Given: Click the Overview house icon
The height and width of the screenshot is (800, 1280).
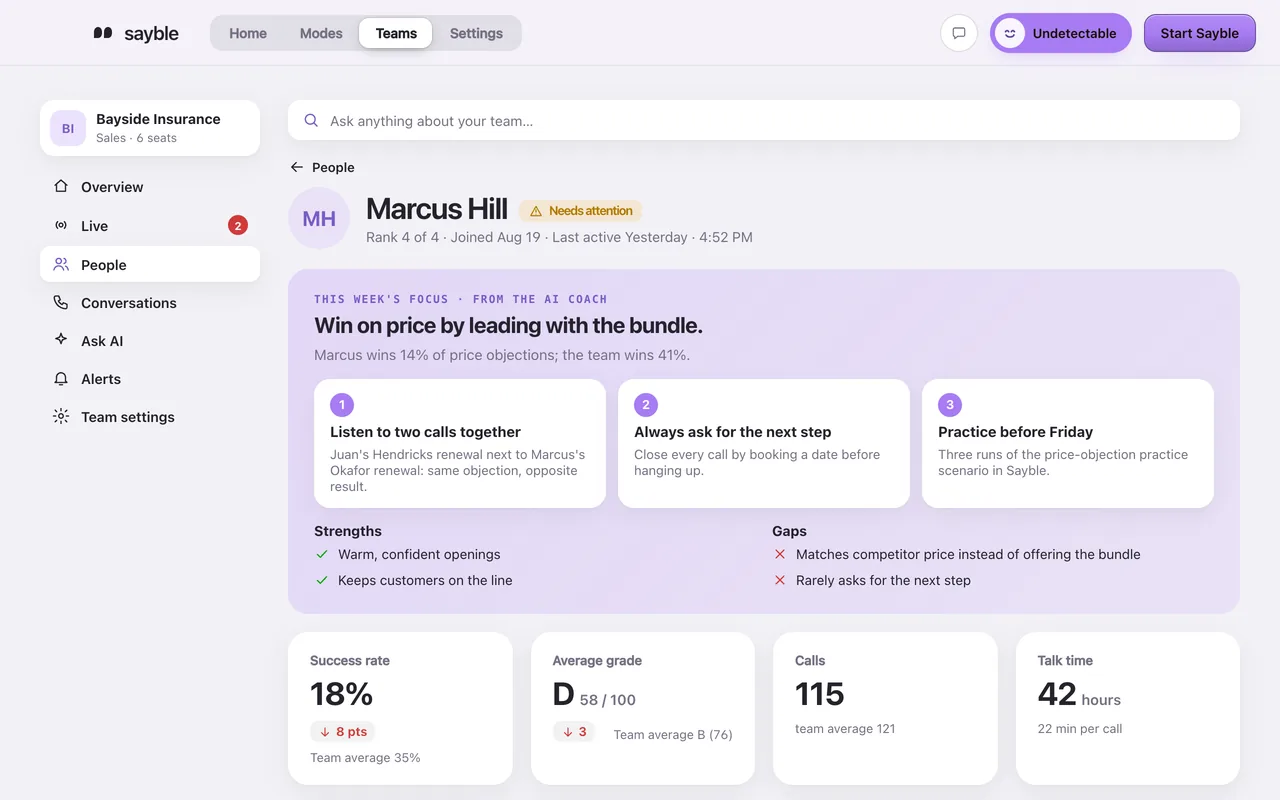Looking at the screenshot, I should (x=61, y=186).
